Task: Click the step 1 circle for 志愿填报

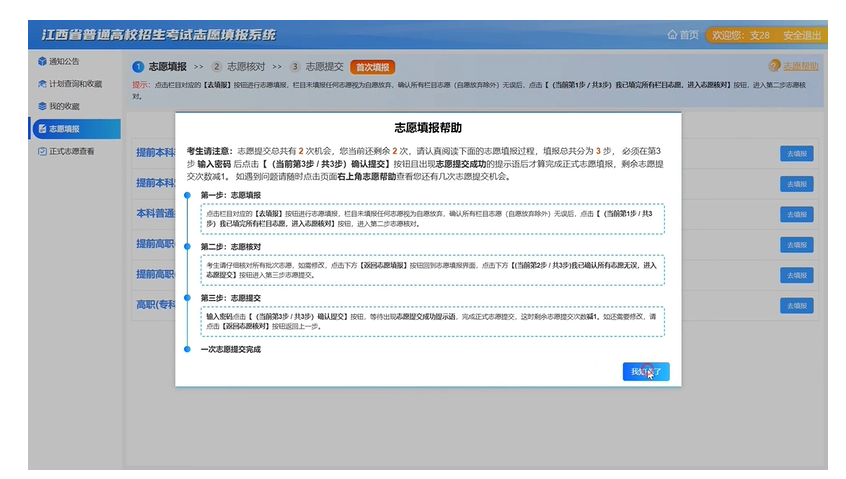Action: point(138,67)
